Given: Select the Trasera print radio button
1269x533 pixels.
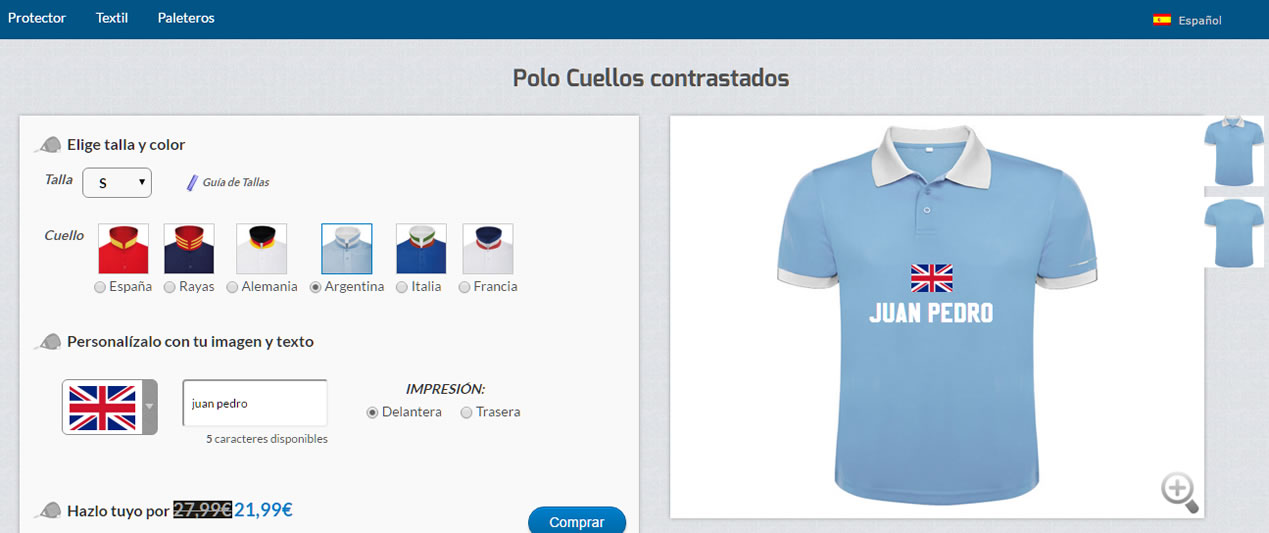Looking at the screenshot, I should (x=466, y=412).
